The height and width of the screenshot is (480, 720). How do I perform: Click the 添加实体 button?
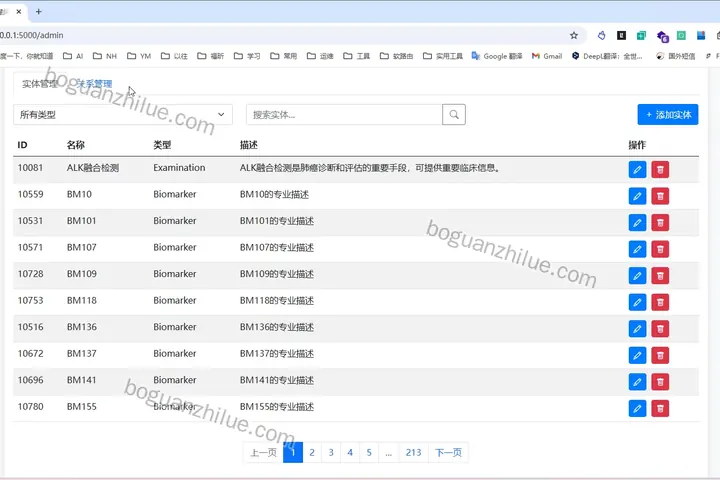668,114
